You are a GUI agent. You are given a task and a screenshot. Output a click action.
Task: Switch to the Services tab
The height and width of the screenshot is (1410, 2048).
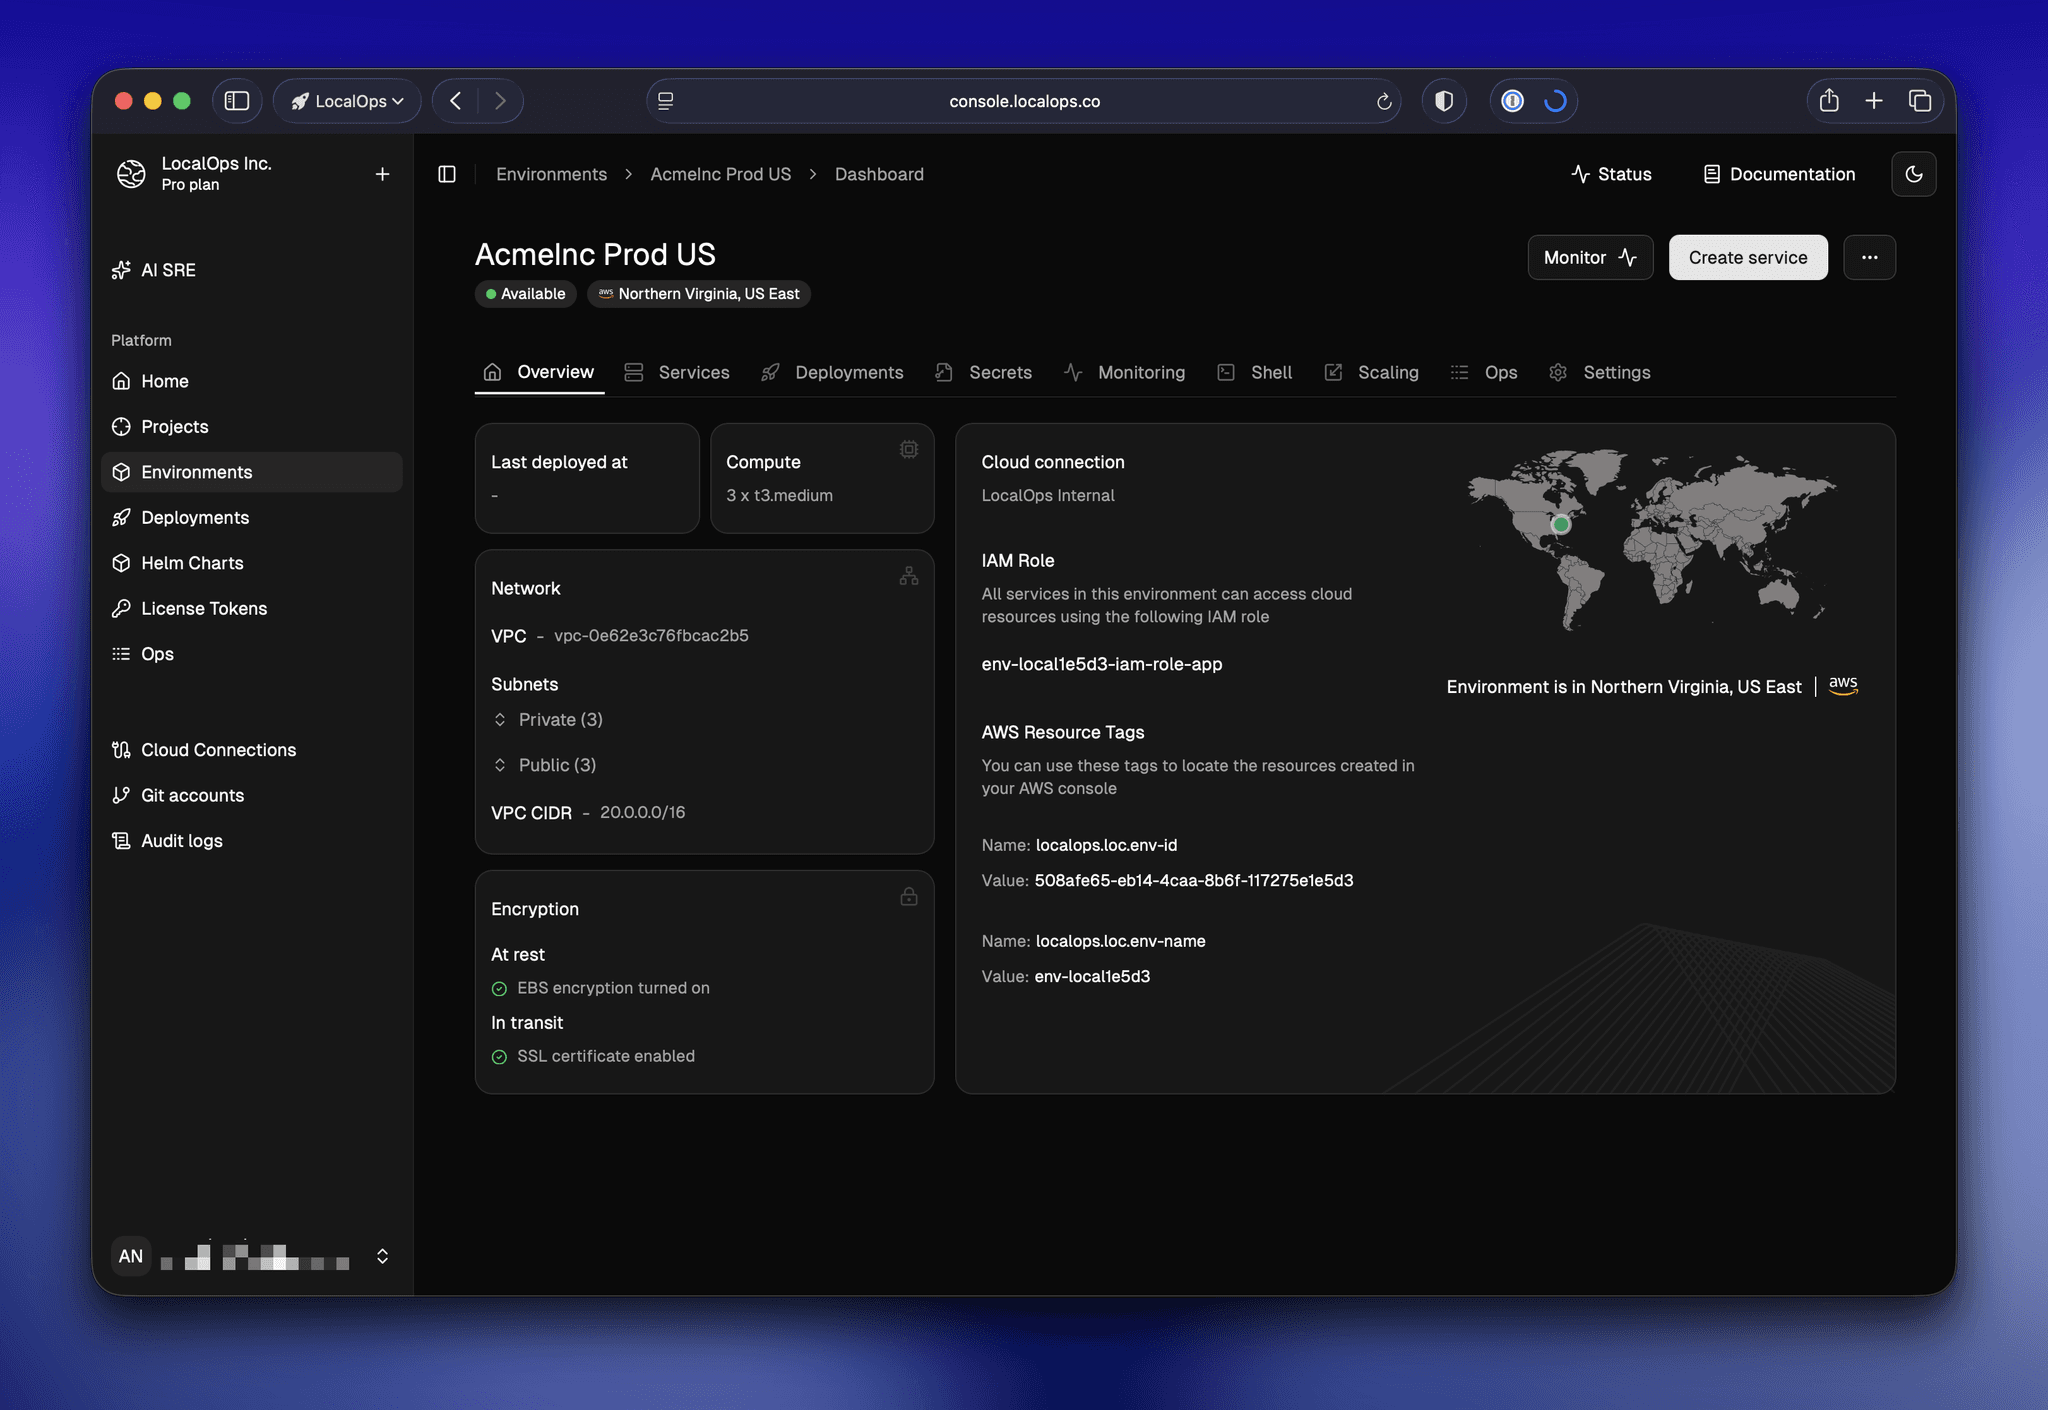click(677, 372)
